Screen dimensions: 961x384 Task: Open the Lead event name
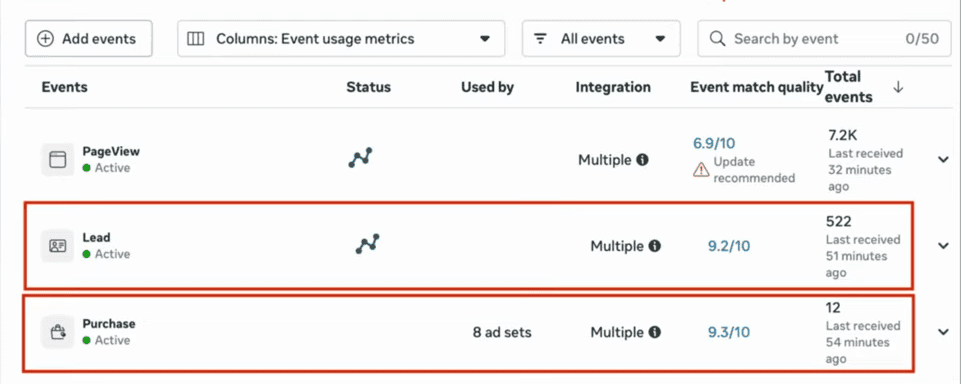96,237
